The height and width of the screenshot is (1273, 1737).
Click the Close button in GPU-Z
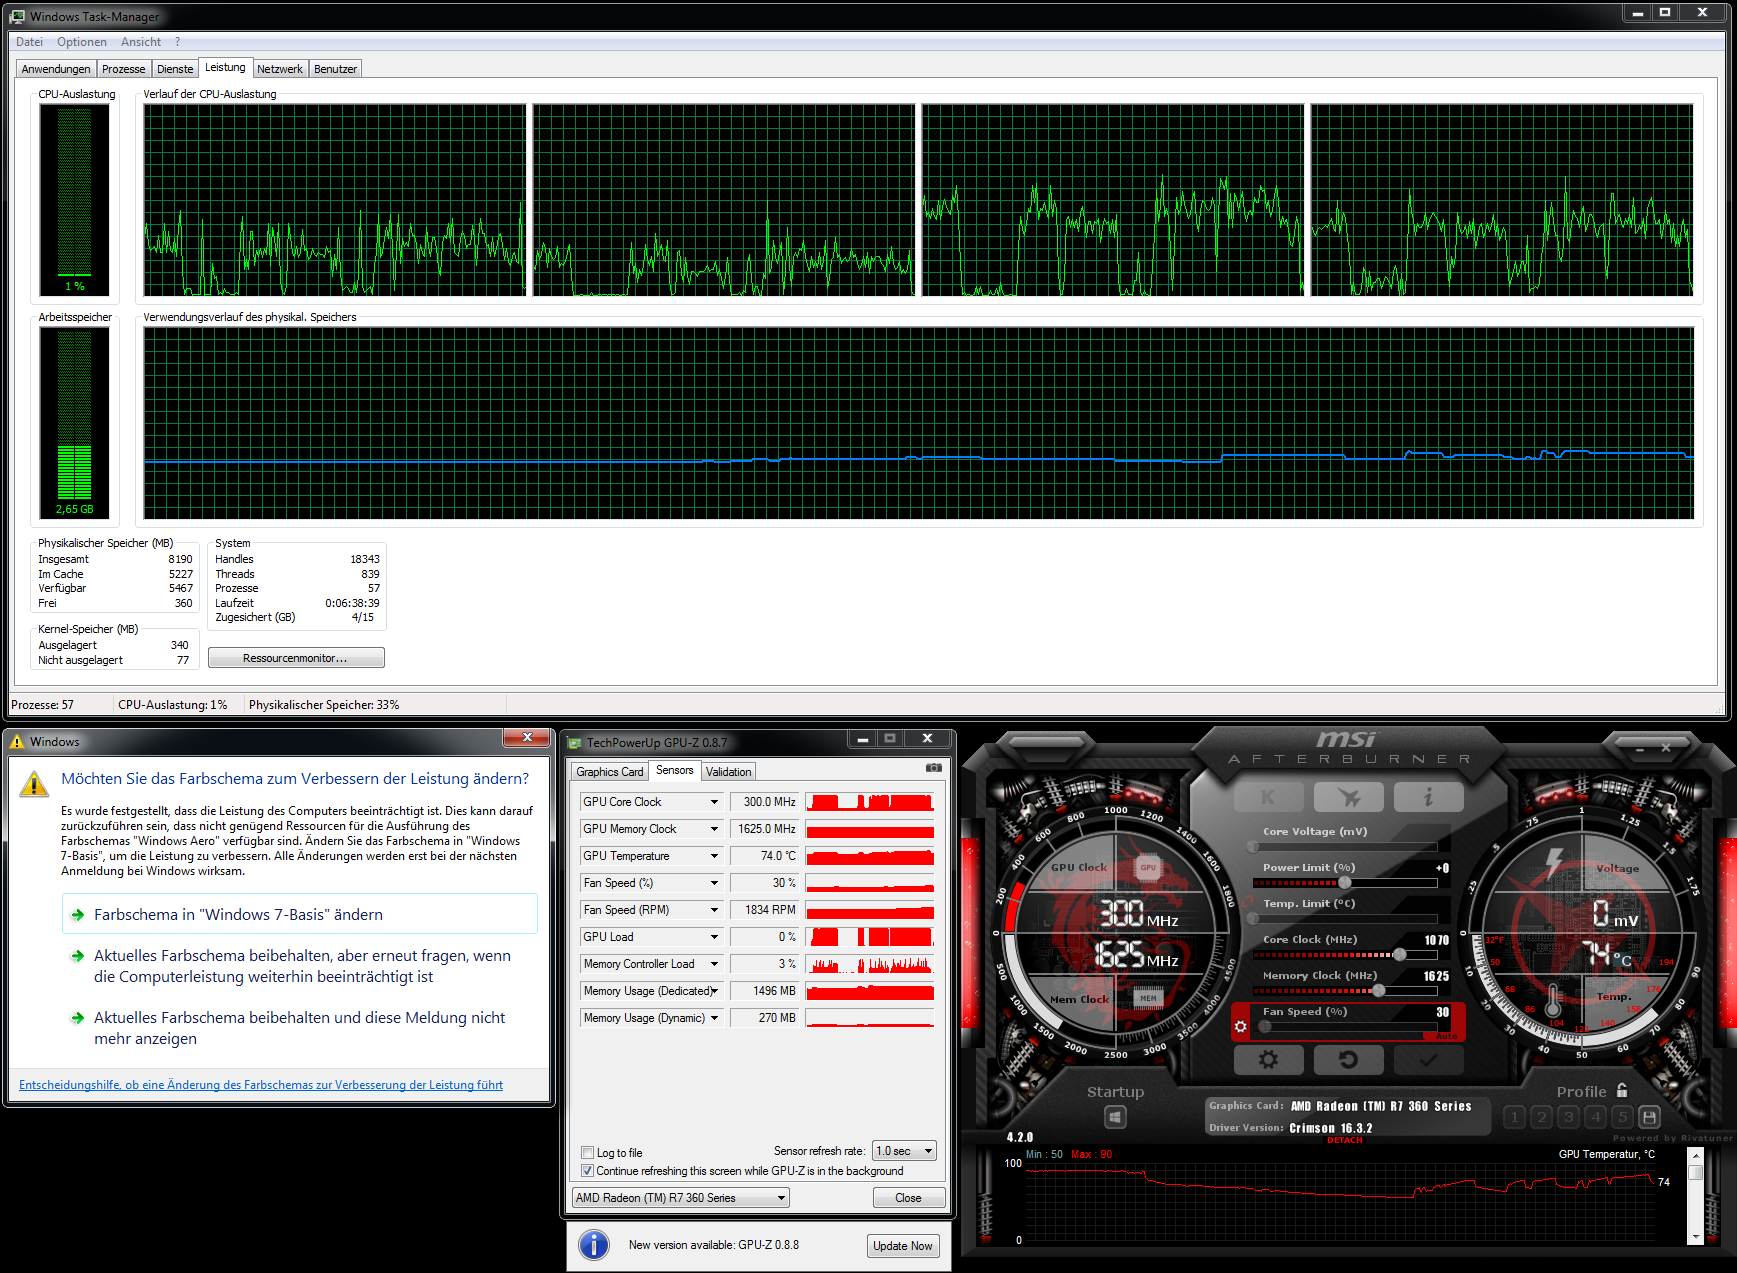coord(908,1198)
